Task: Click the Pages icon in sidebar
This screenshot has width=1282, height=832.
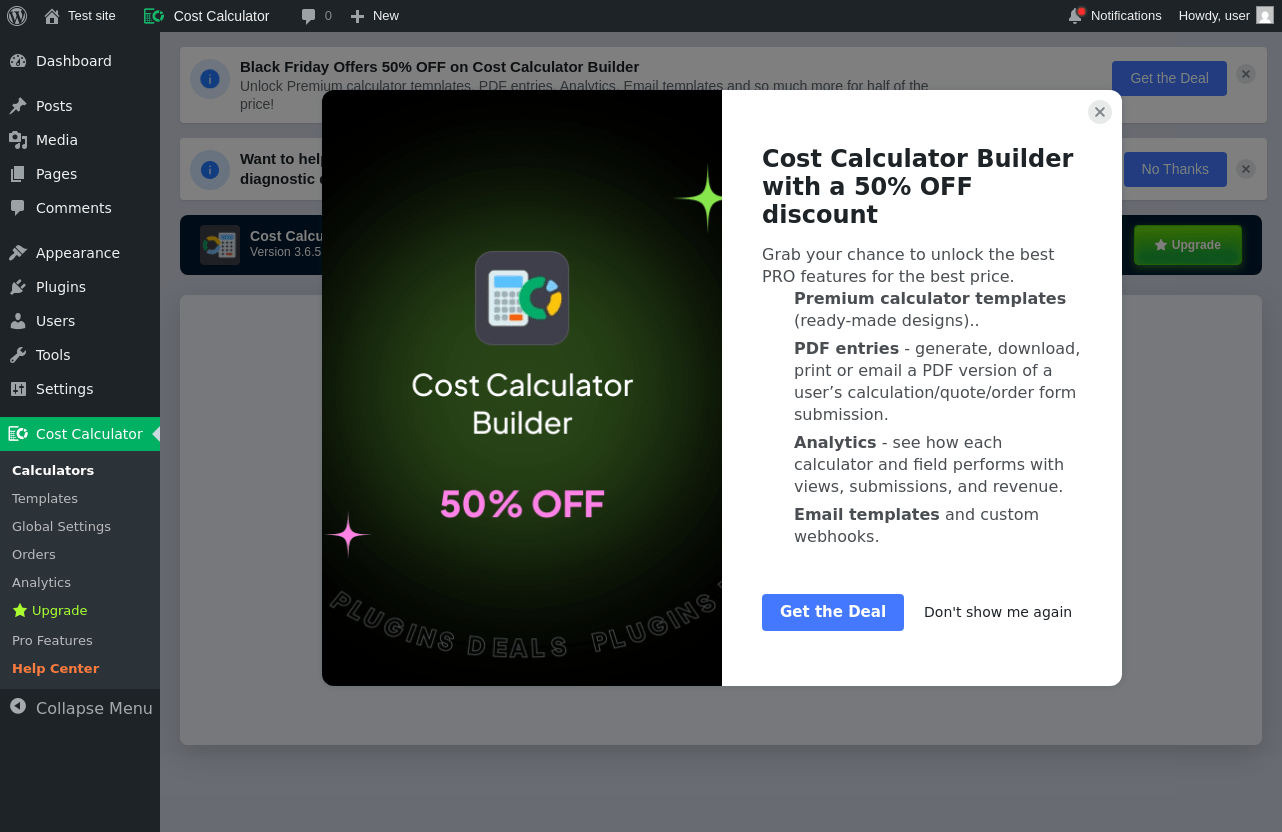Action: click(18, 174)
